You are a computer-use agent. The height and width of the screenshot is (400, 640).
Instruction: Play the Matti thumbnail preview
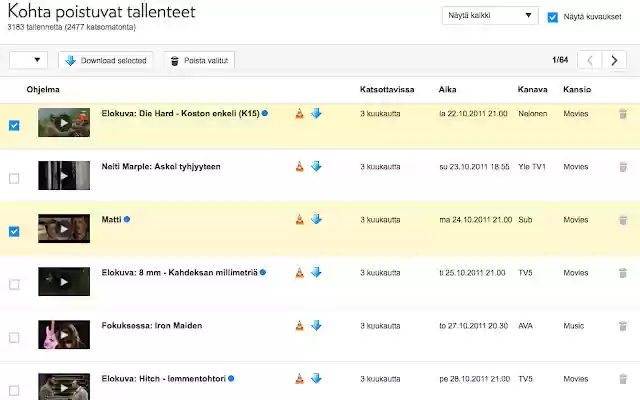tap(64, 229)
